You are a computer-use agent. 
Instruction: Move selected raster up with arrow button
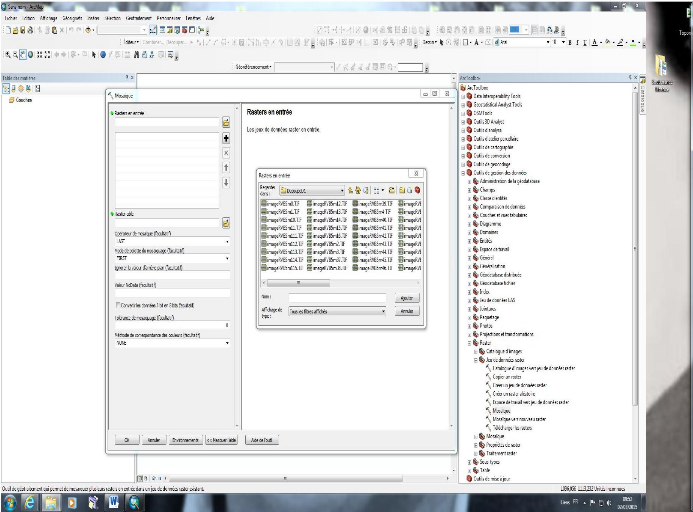point(226,167)
